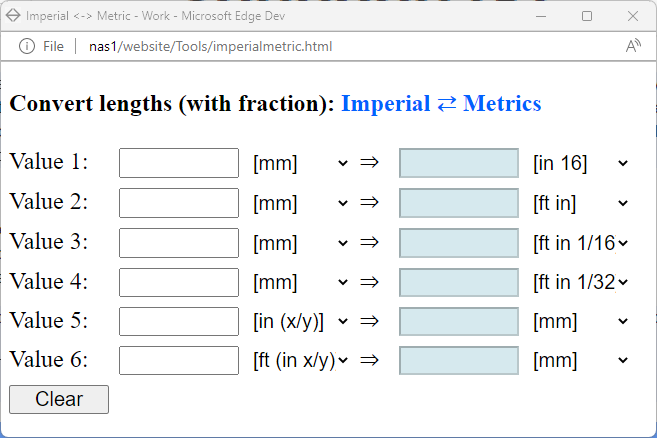
Task: Focus the Value 3 input field
Action: [179, 243]
